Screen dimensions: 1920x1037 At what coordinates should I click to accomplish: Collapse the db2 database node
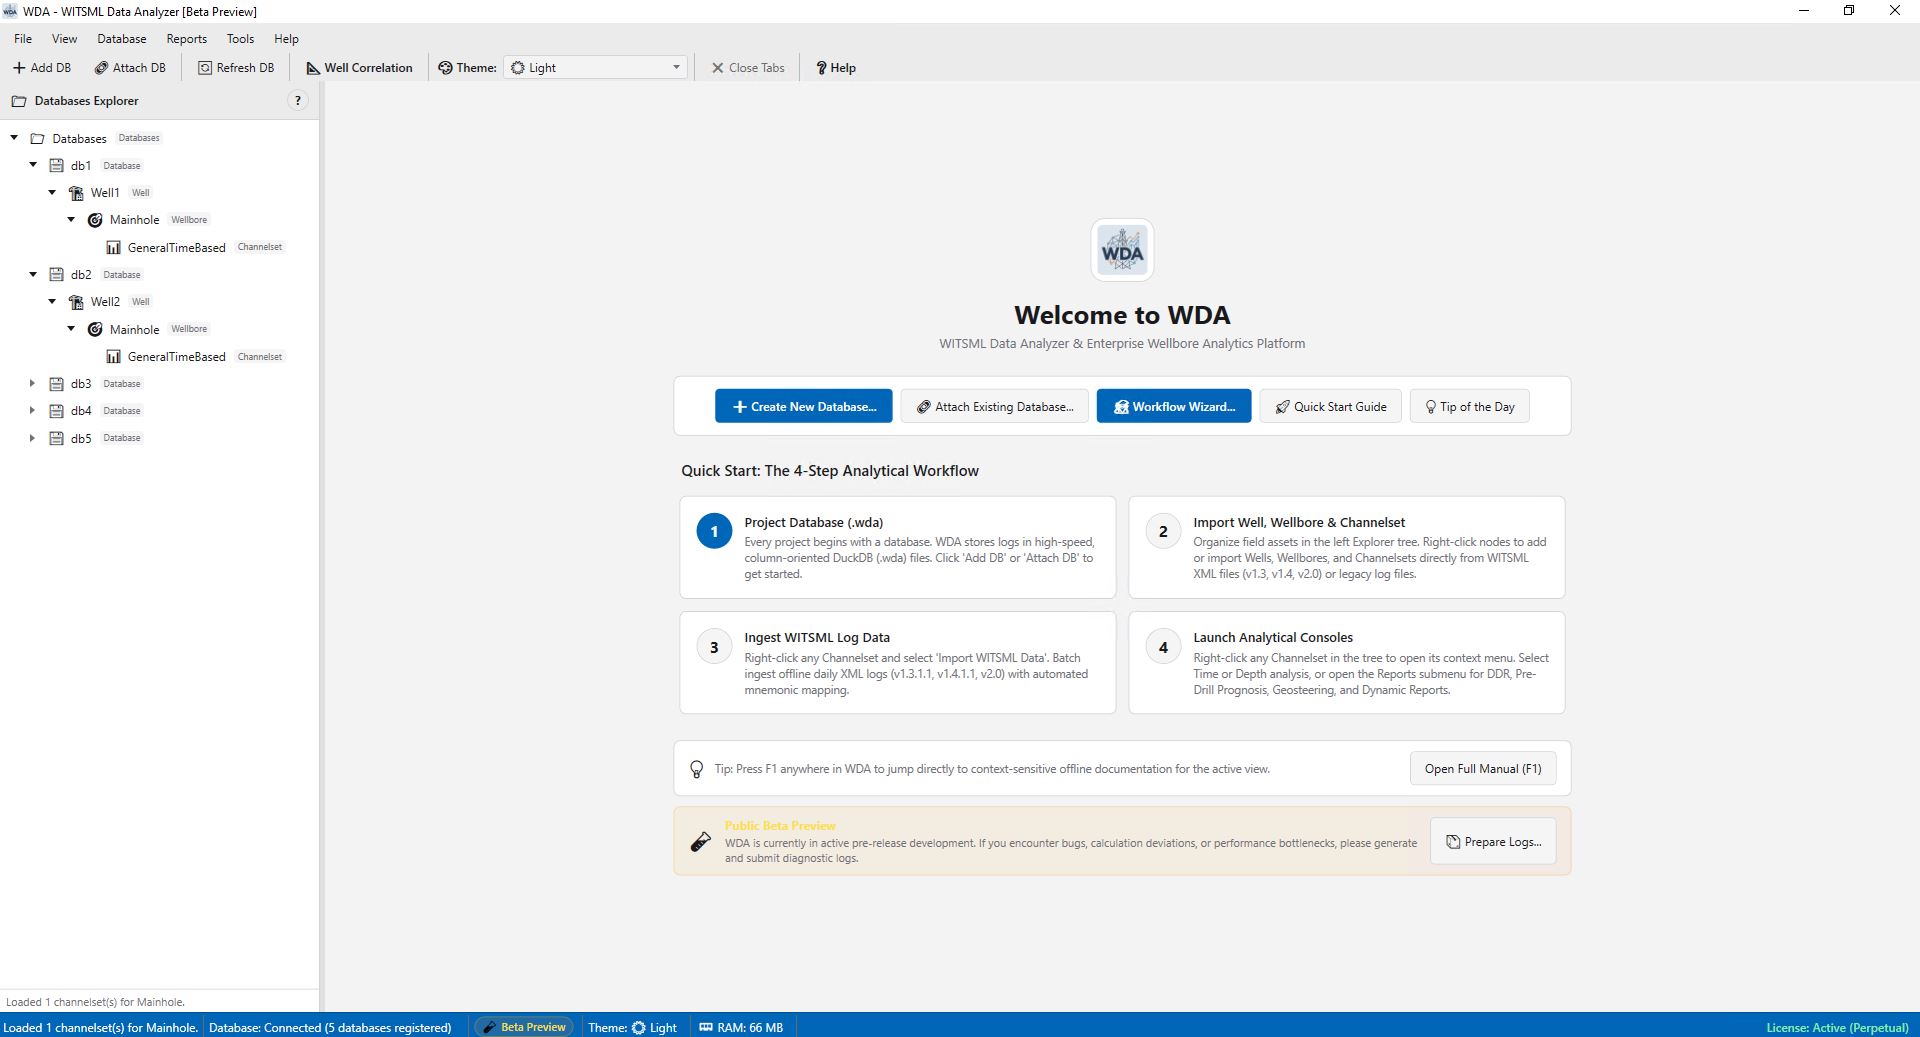tap(33, 274)
